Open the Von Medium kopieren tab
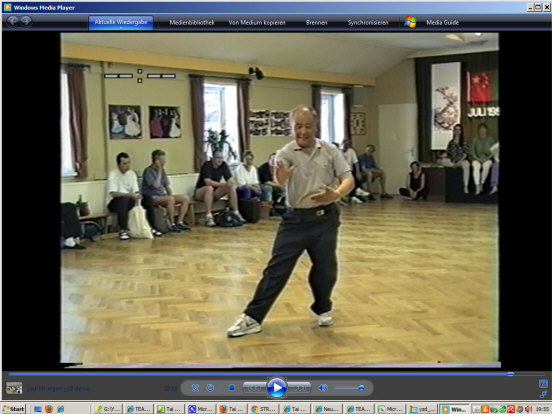The image size is (552, 414). [x=257, y=23]
